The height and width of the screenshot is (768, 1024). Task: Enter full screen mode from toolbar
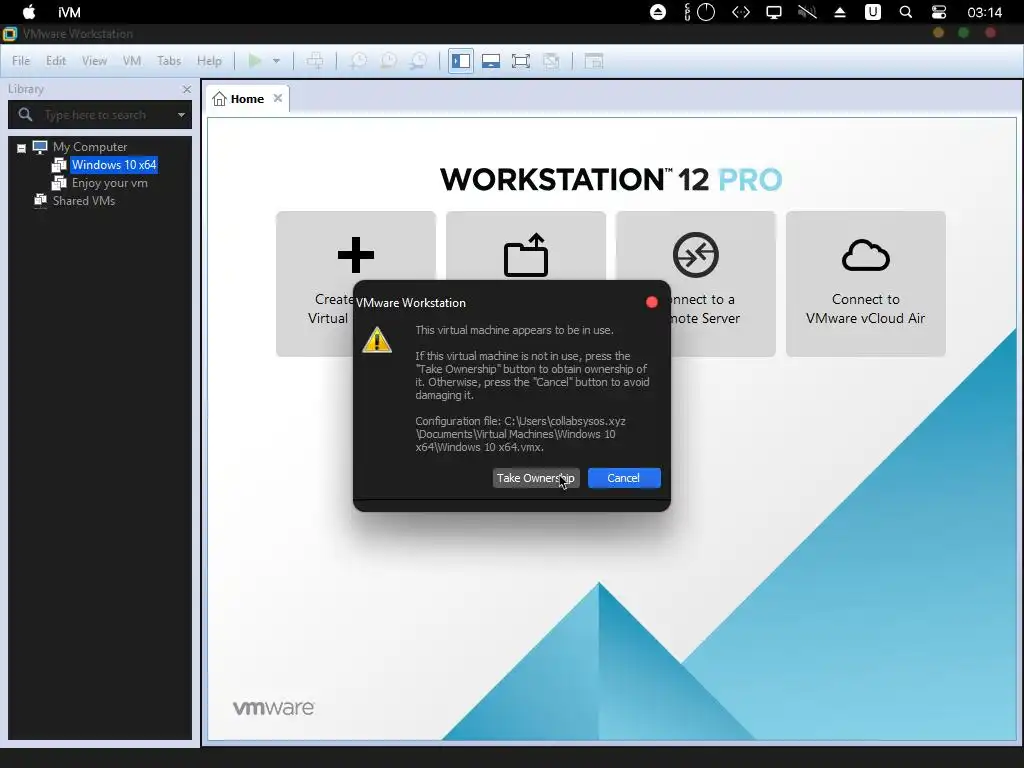click(520, 61)
